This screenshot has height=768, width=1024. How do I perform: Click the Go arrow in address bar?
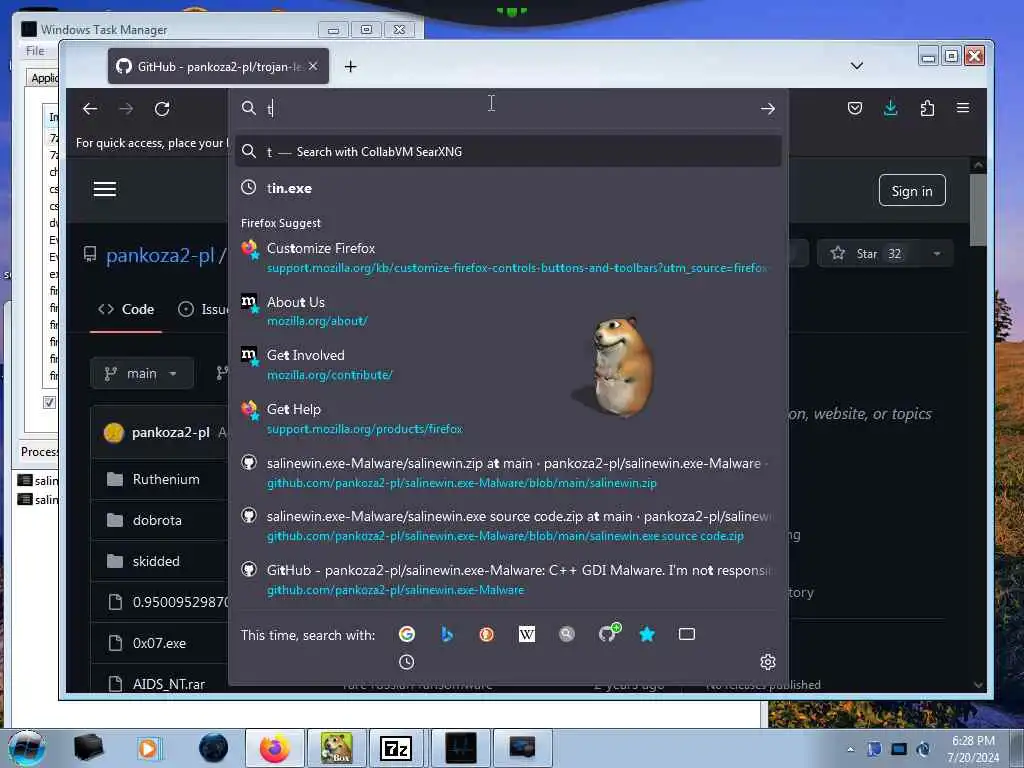pyautogui.click(x=768, y=108)
